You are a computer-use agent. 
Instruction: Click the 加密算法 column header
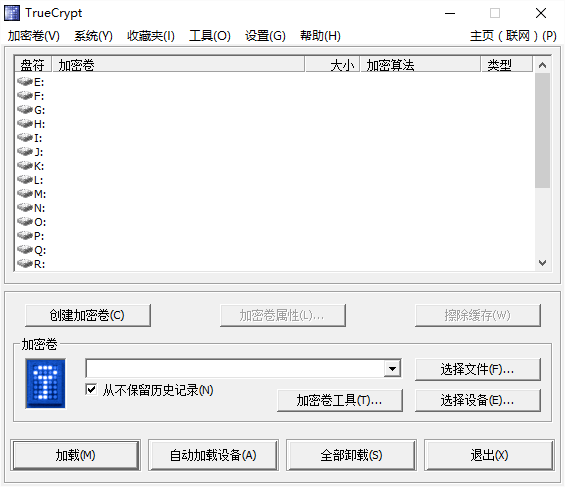pos(421,65)
